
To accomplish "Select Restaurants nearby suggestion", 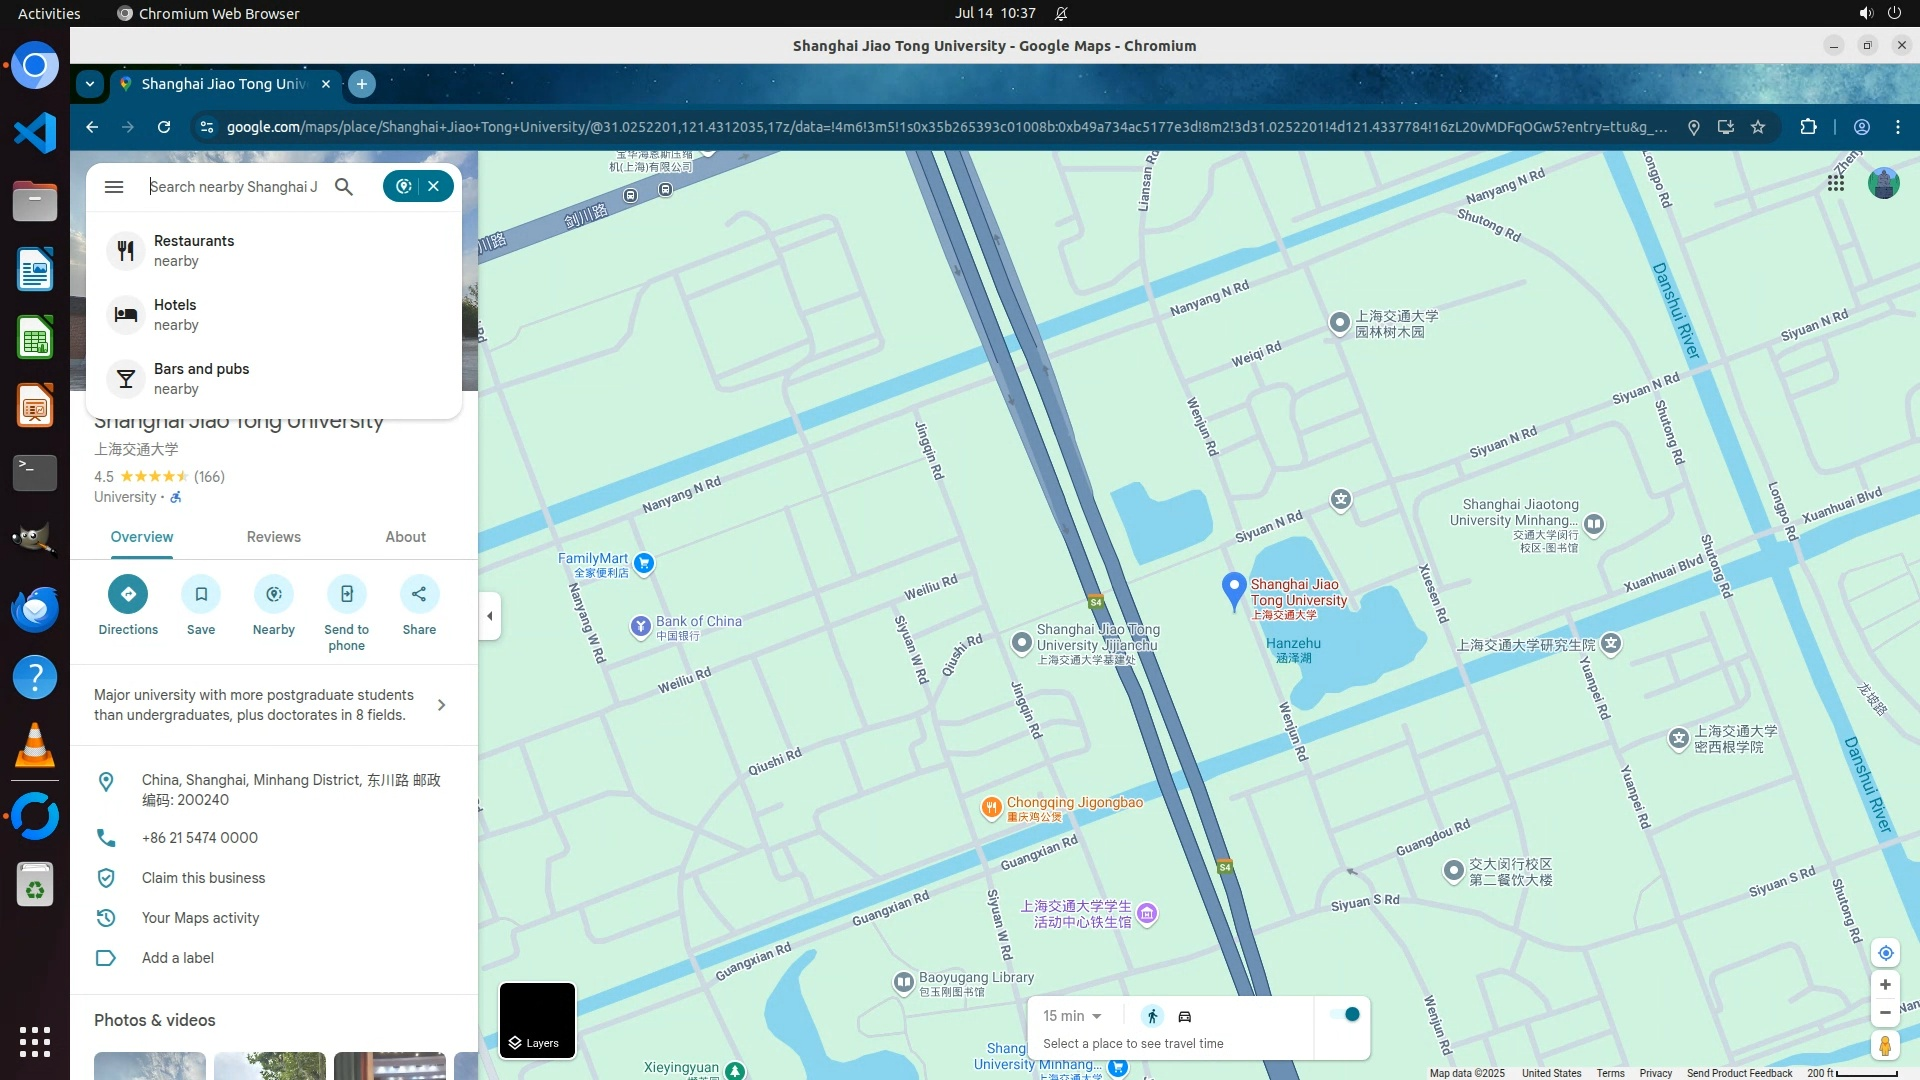I will pyautogui.click(x=194, y=250).
